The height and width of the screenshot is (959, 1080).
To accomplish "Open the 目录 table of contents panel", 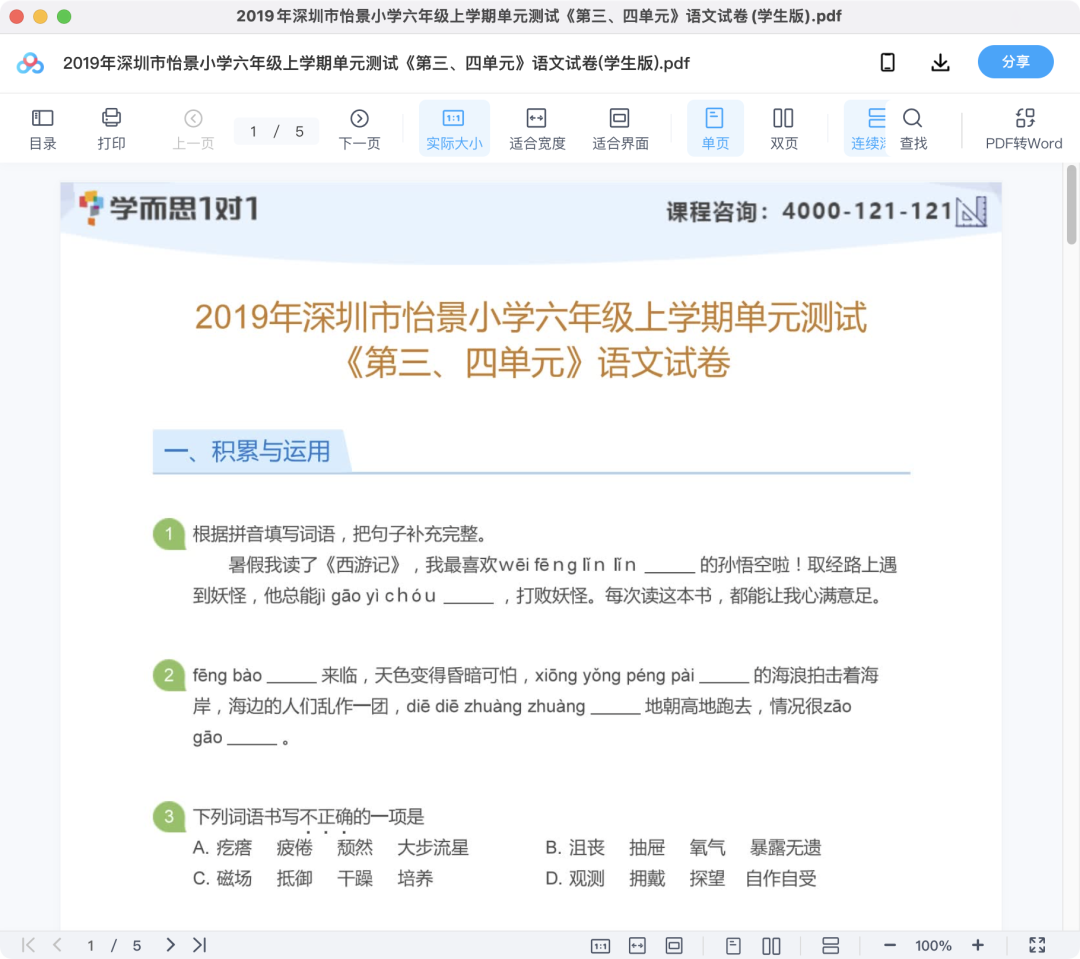I will point(43,129).
